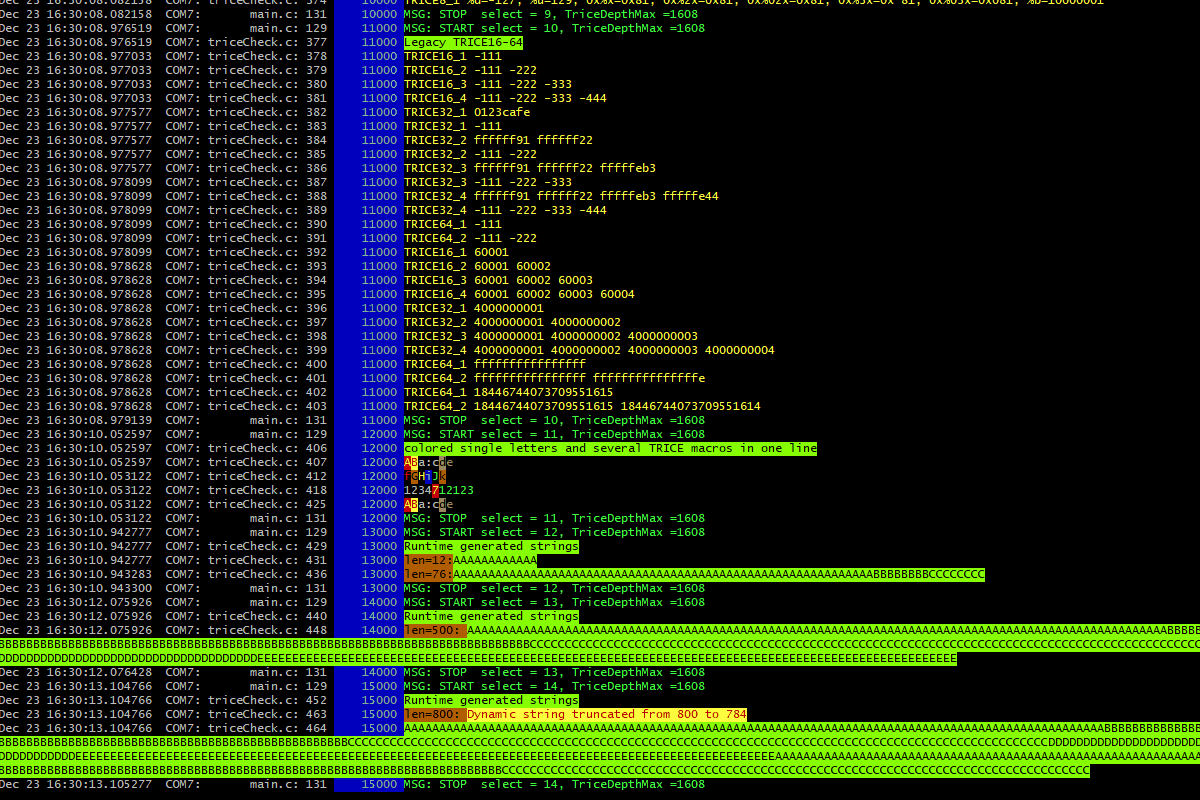
Task: Click "Runtime generated strings" on triceCheck.c line 440
Action: [491, 616]
